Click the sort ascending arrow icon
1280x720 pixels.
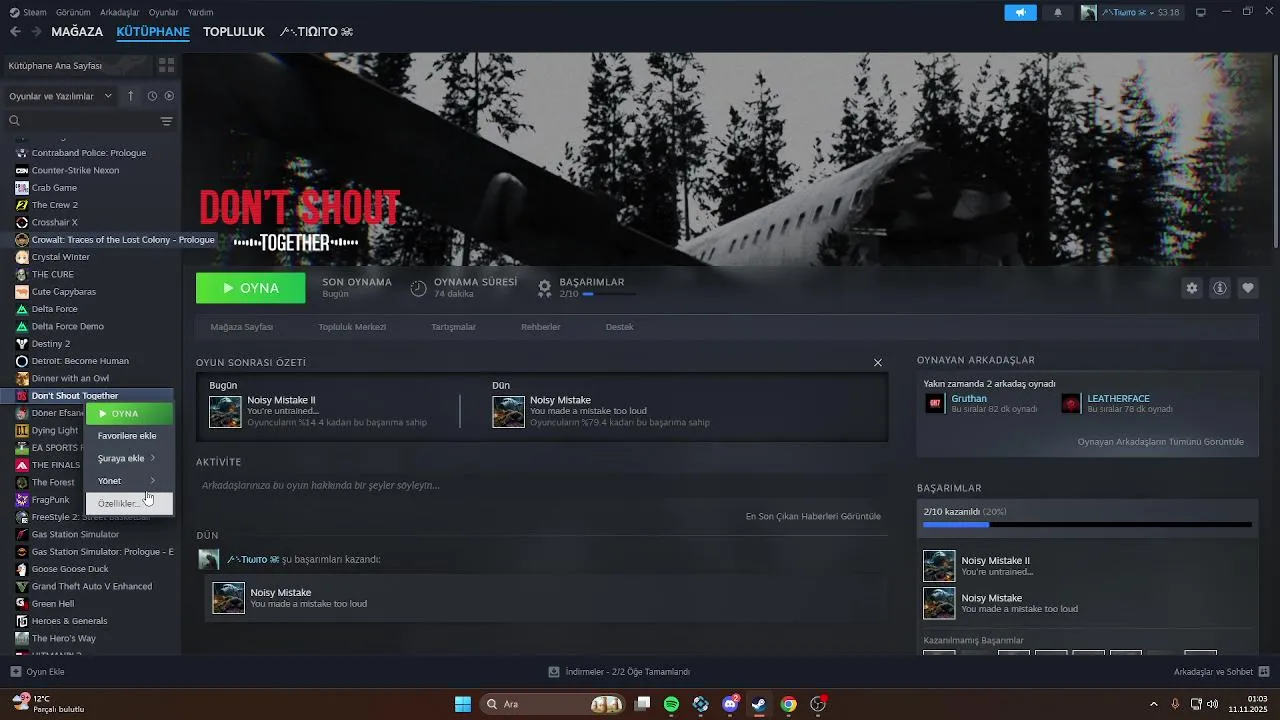130,96
